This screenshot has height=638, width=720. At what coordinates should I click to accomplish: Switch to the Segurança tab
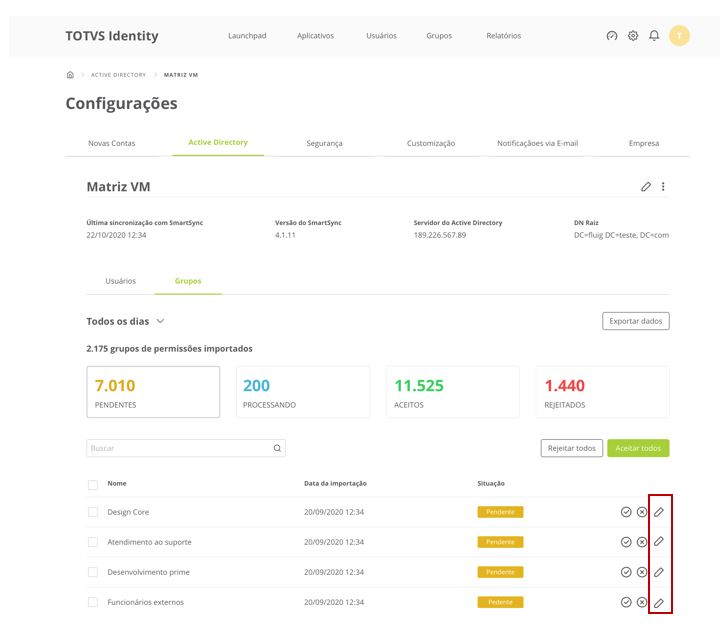[x=324, y=144]
